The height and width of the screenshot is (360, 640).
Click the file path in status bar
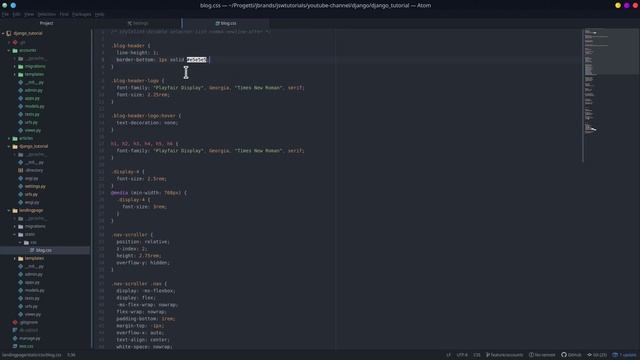pyautogui.click(x=31, y=355)
